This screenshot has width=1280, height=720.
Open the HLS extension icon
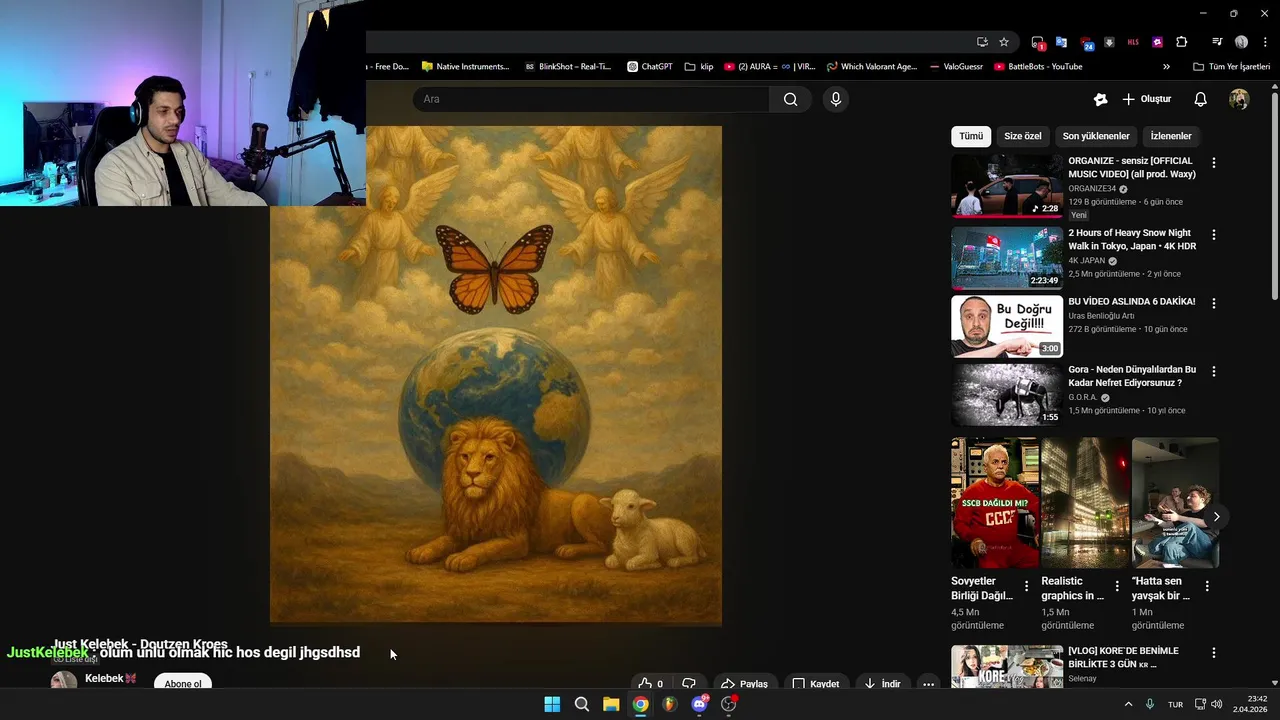(x=1133, y=42)
